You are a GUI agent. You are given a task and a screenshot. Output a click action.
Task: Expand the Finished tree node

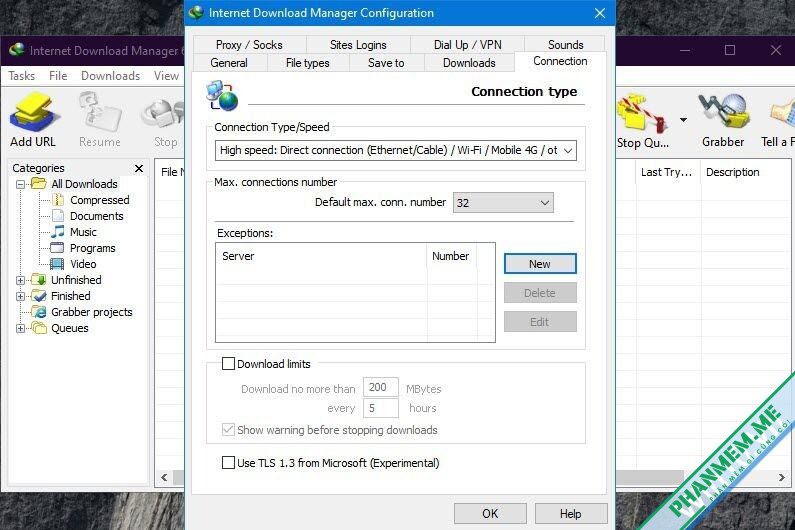click(20, 296)
